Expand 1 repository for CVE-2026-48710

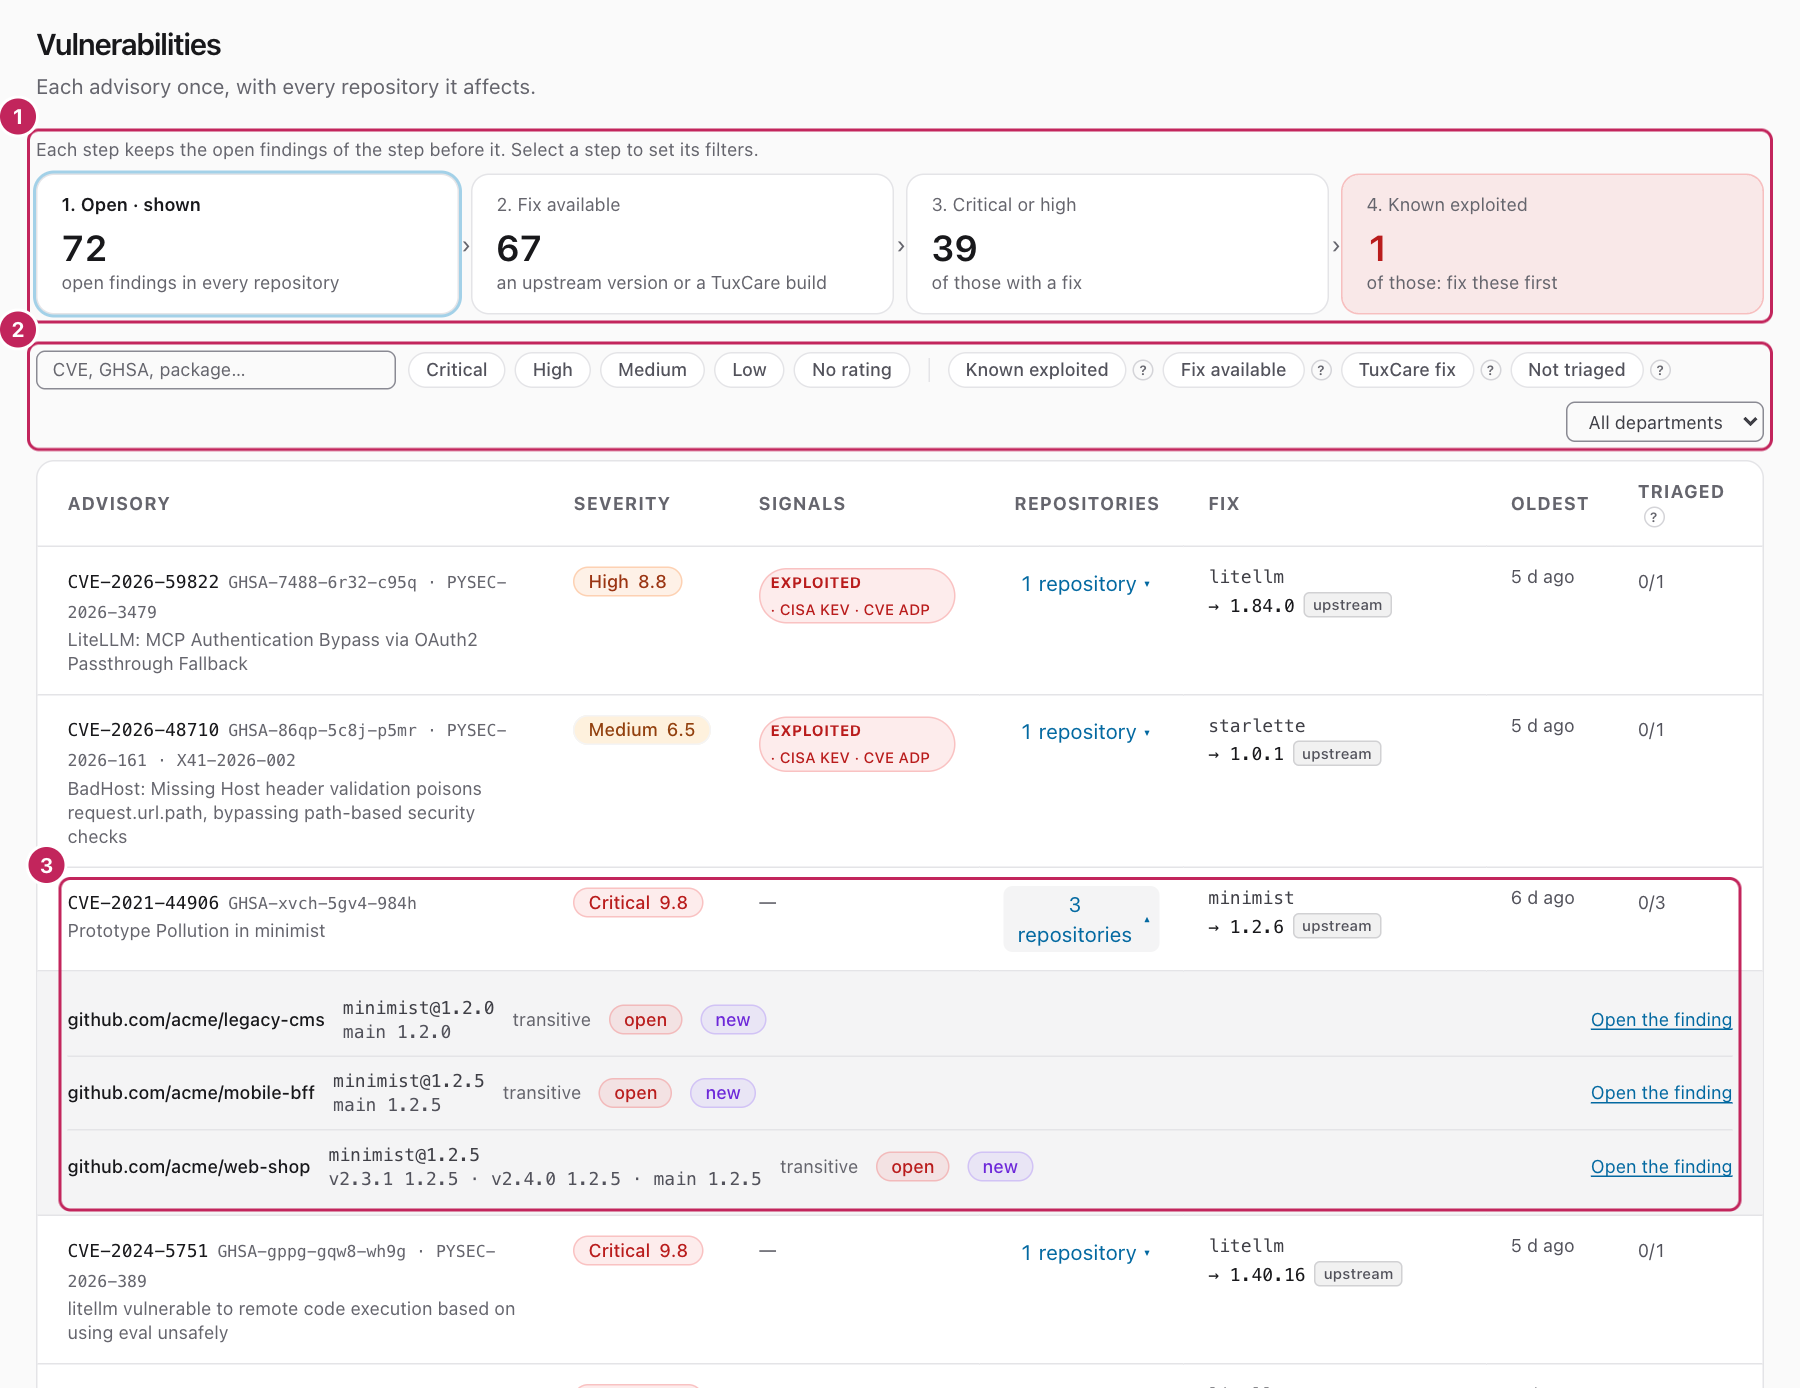point(1086,732)
